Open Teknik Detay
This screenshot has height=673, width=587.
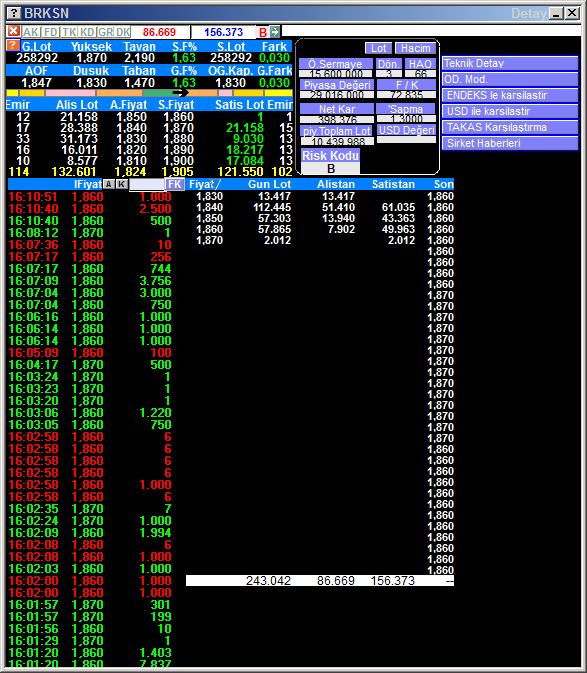click(510, 64)
